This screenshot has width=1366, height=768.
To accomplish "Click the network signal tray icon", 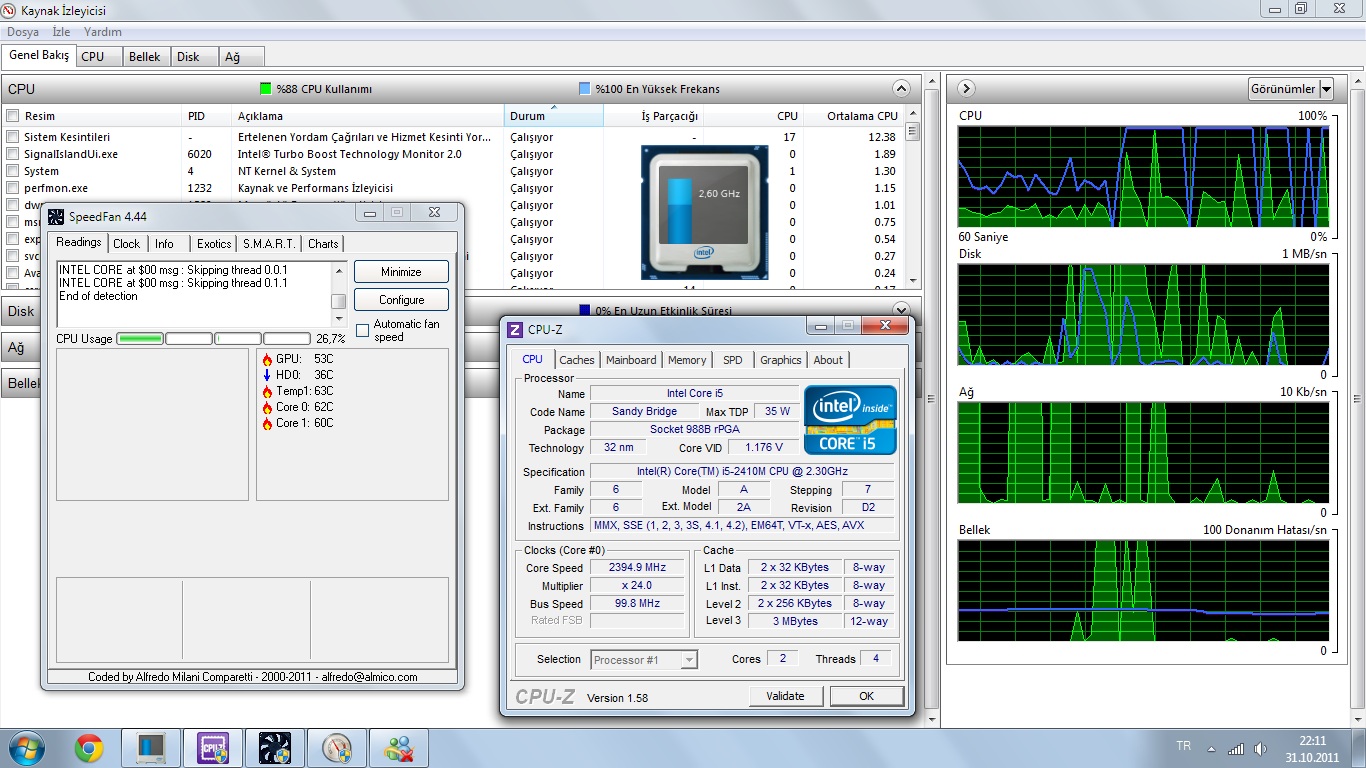I will (x=1236, y=748).
